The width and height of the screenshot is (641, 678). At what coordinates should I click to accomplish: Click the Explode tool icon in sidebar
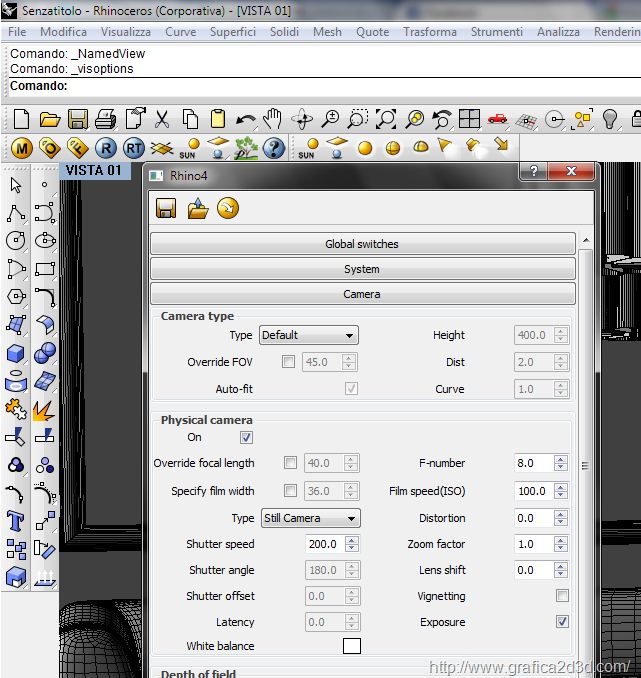(x=44, y=409)
